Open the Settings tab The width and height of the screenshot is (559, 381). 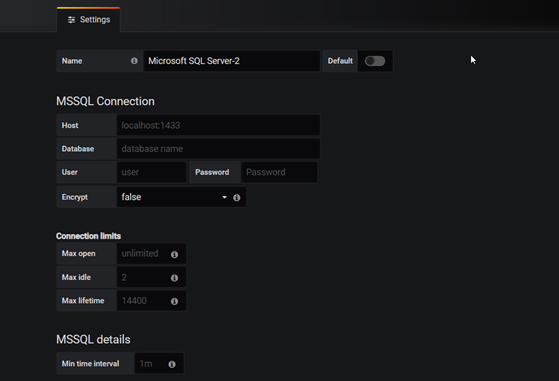pos(88,20)
